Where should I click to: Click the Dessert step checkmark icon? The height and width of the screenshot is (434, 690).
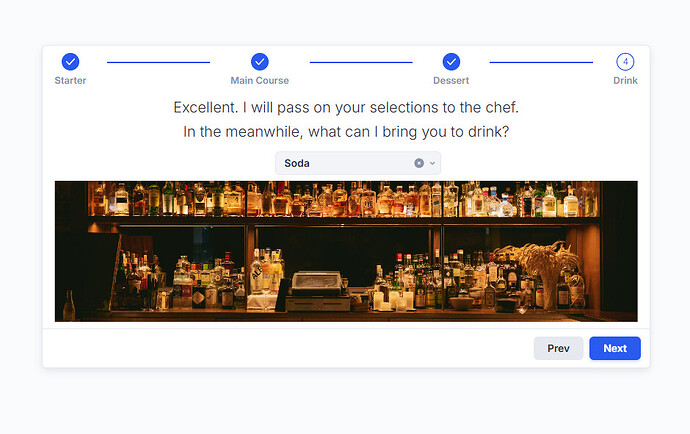coord(451,62)
